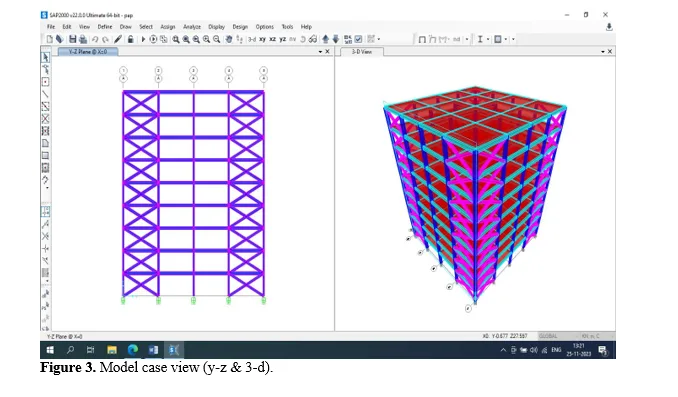Open the File menu
The height and width of the screenshot is (397, 678).
[51, 27]
